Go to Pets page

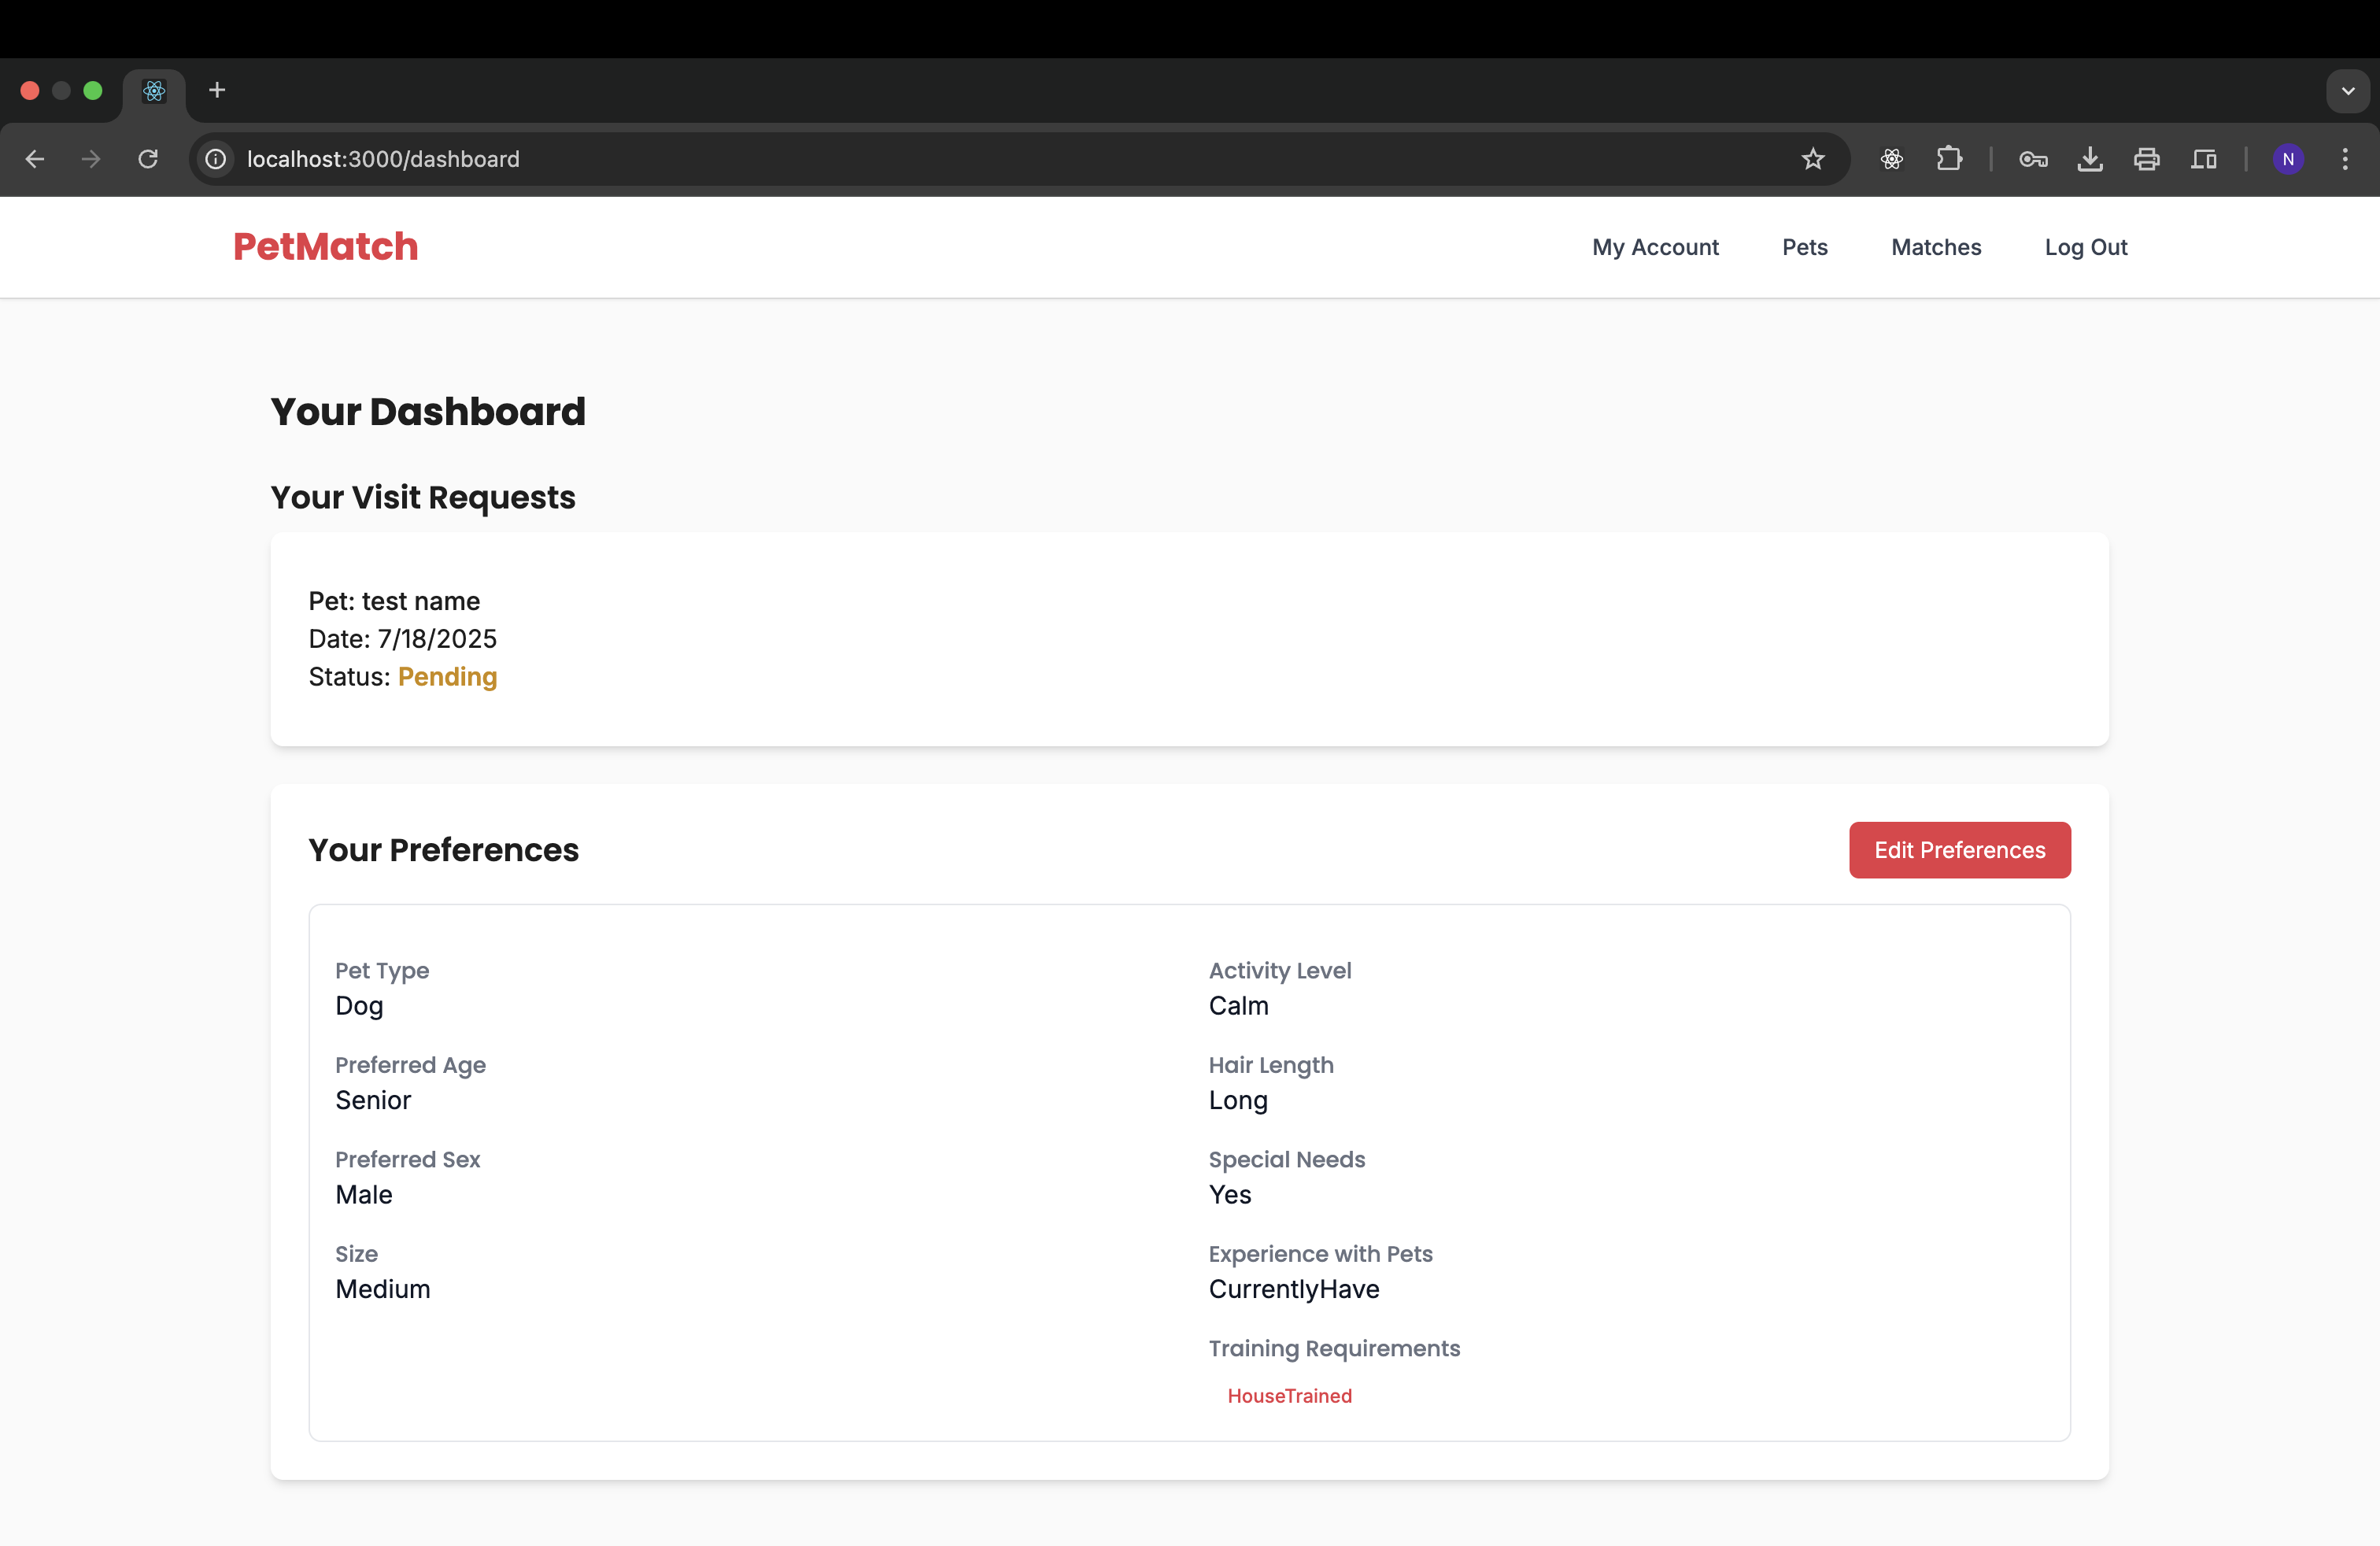coord(1804,247)
